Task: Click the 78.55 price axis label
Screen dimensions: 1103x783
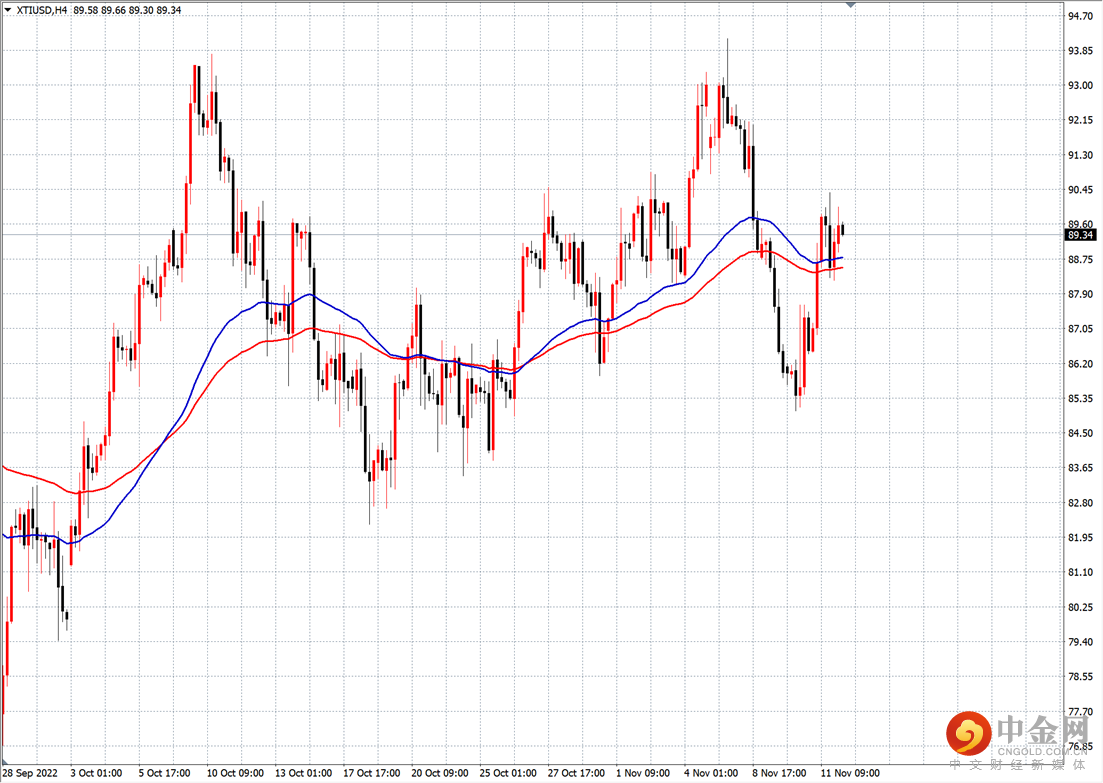Action: click(1080, 677)
